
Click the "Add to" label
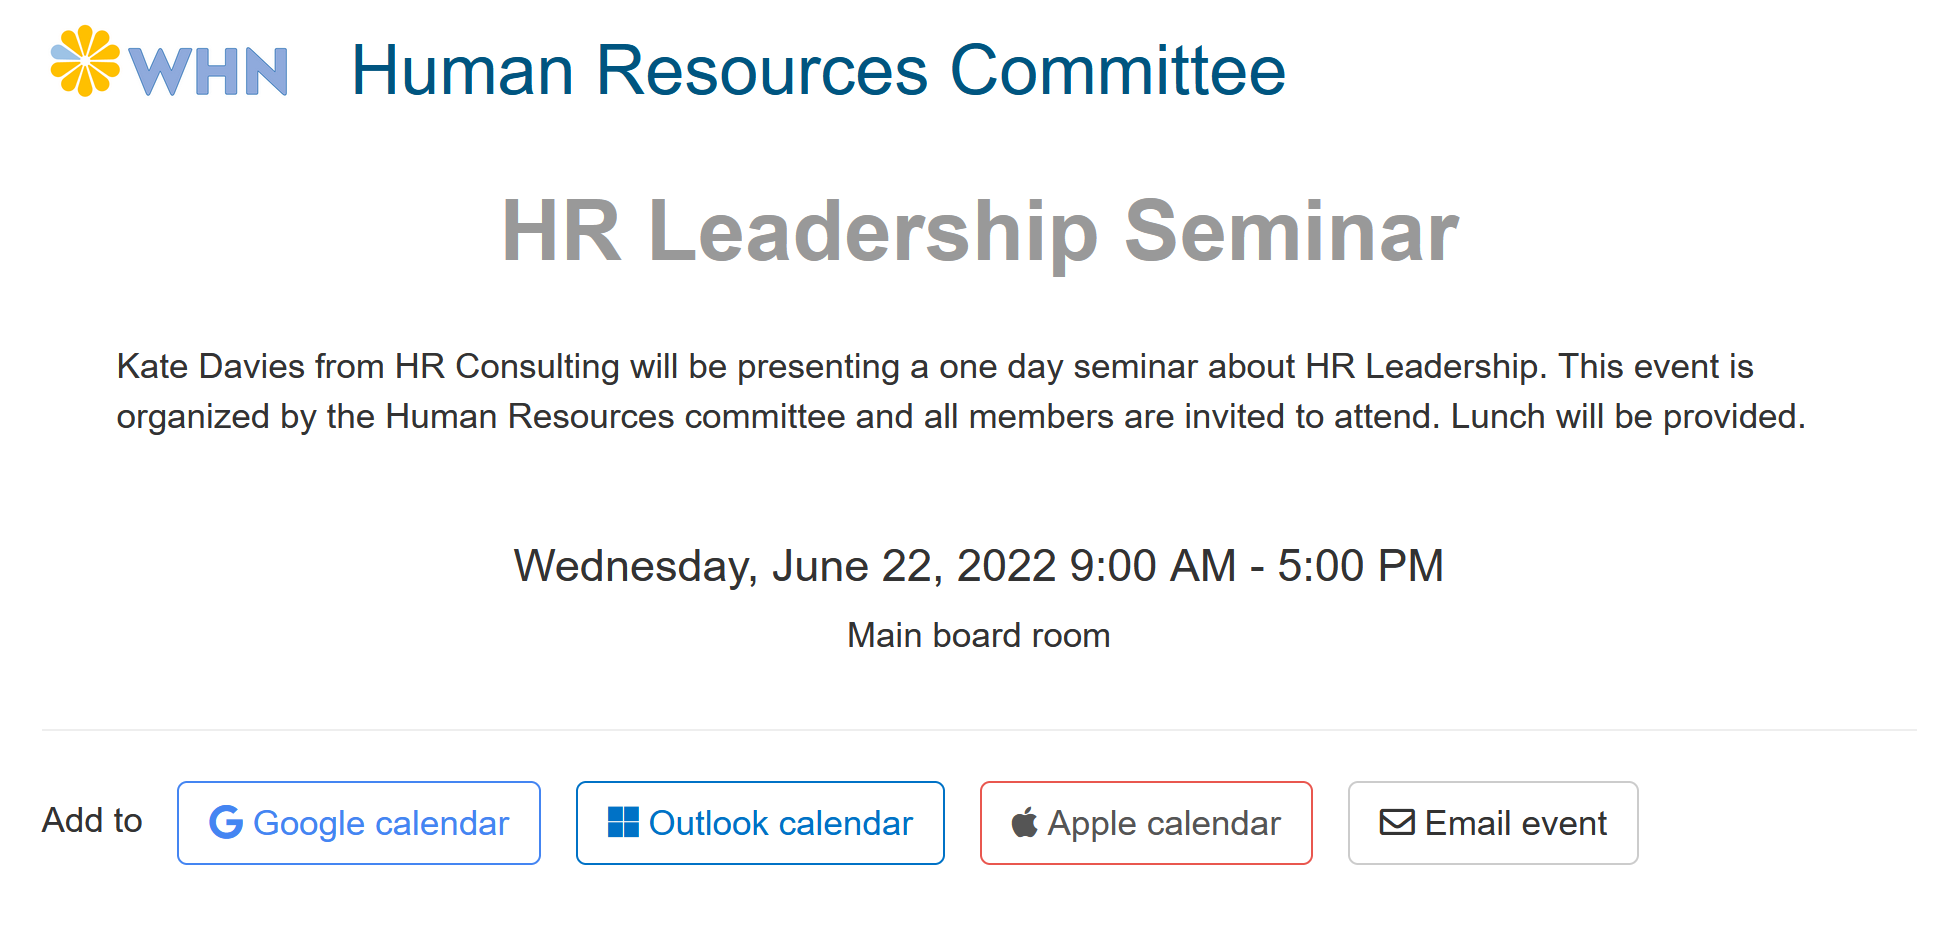[x=92, y=820]
